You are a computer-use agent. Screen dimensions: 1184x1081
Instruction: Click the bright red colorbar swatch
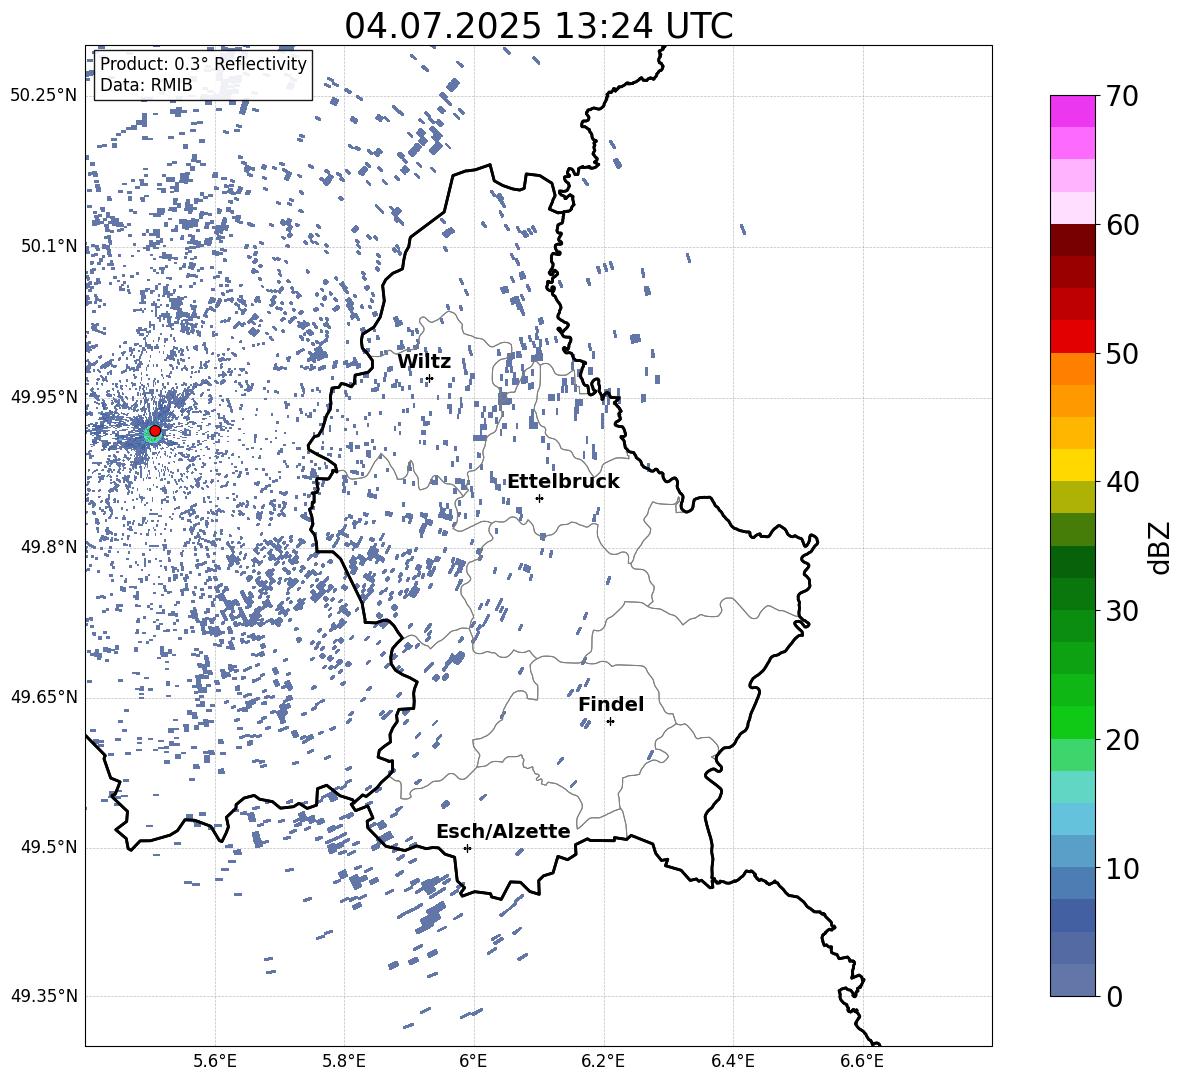click(x=1072, y=337)
